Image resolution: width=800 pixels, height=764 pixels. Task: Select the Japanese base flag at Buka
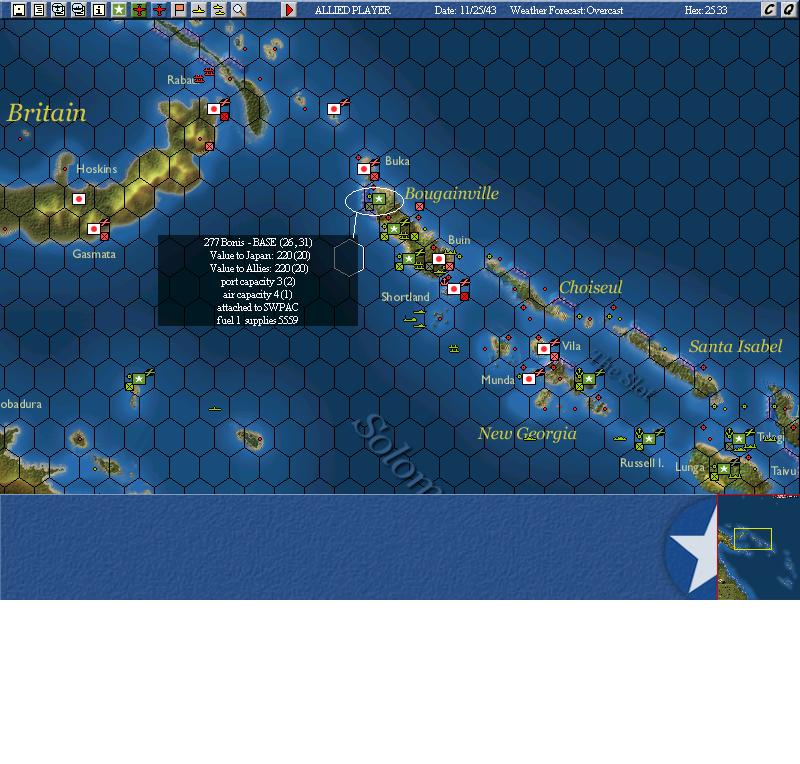364,169
